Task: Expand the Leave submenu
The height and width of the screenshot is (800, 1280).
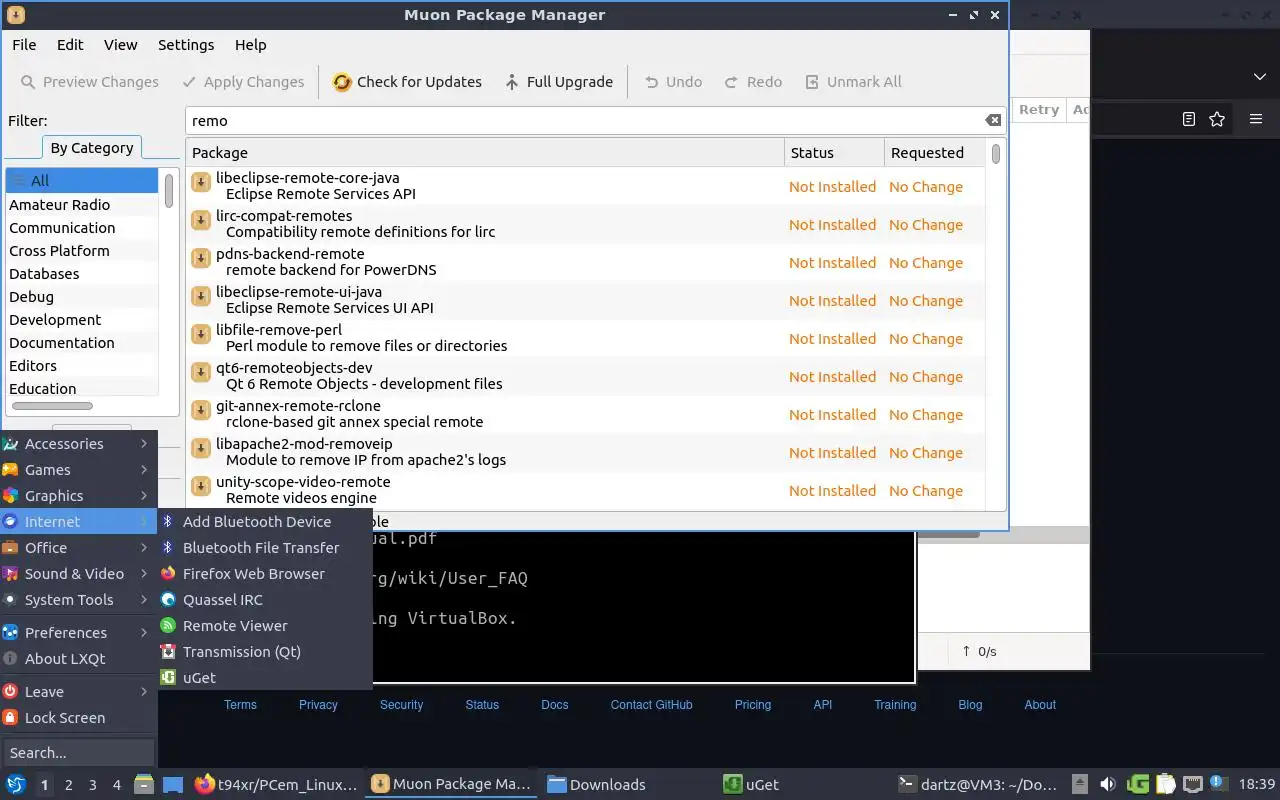Action: pyautogui.click(x=78, y=692)
